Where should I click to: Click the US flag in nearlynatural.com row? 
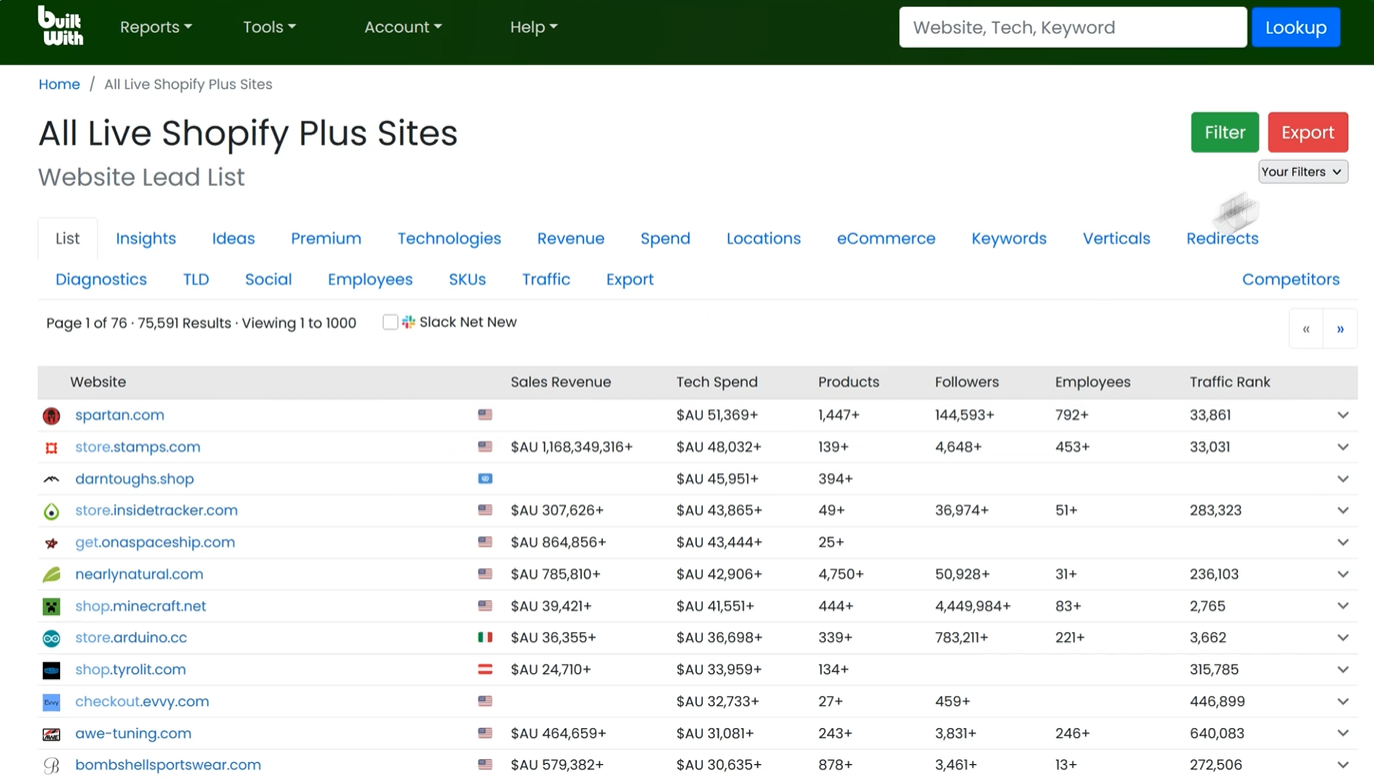point(485,574)
